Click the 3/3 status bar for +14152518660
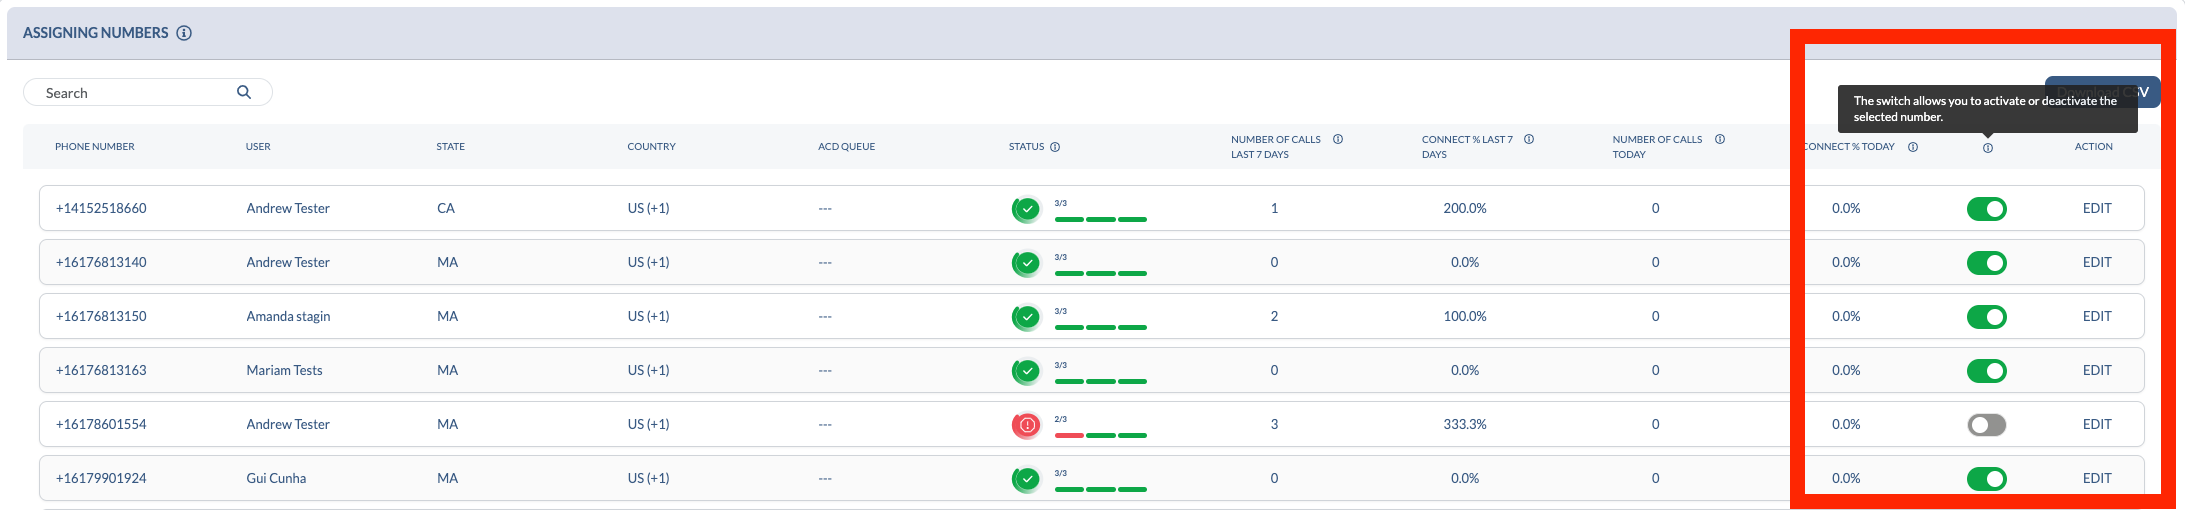This screenshot has height=510, width=2186. coord(1100,219)
